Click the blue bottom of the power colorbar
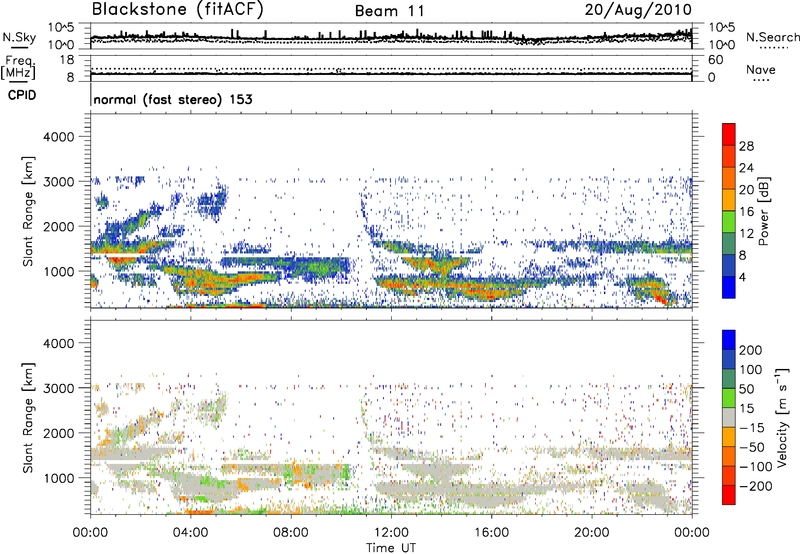The image size is (800, 554). [729, 287]
